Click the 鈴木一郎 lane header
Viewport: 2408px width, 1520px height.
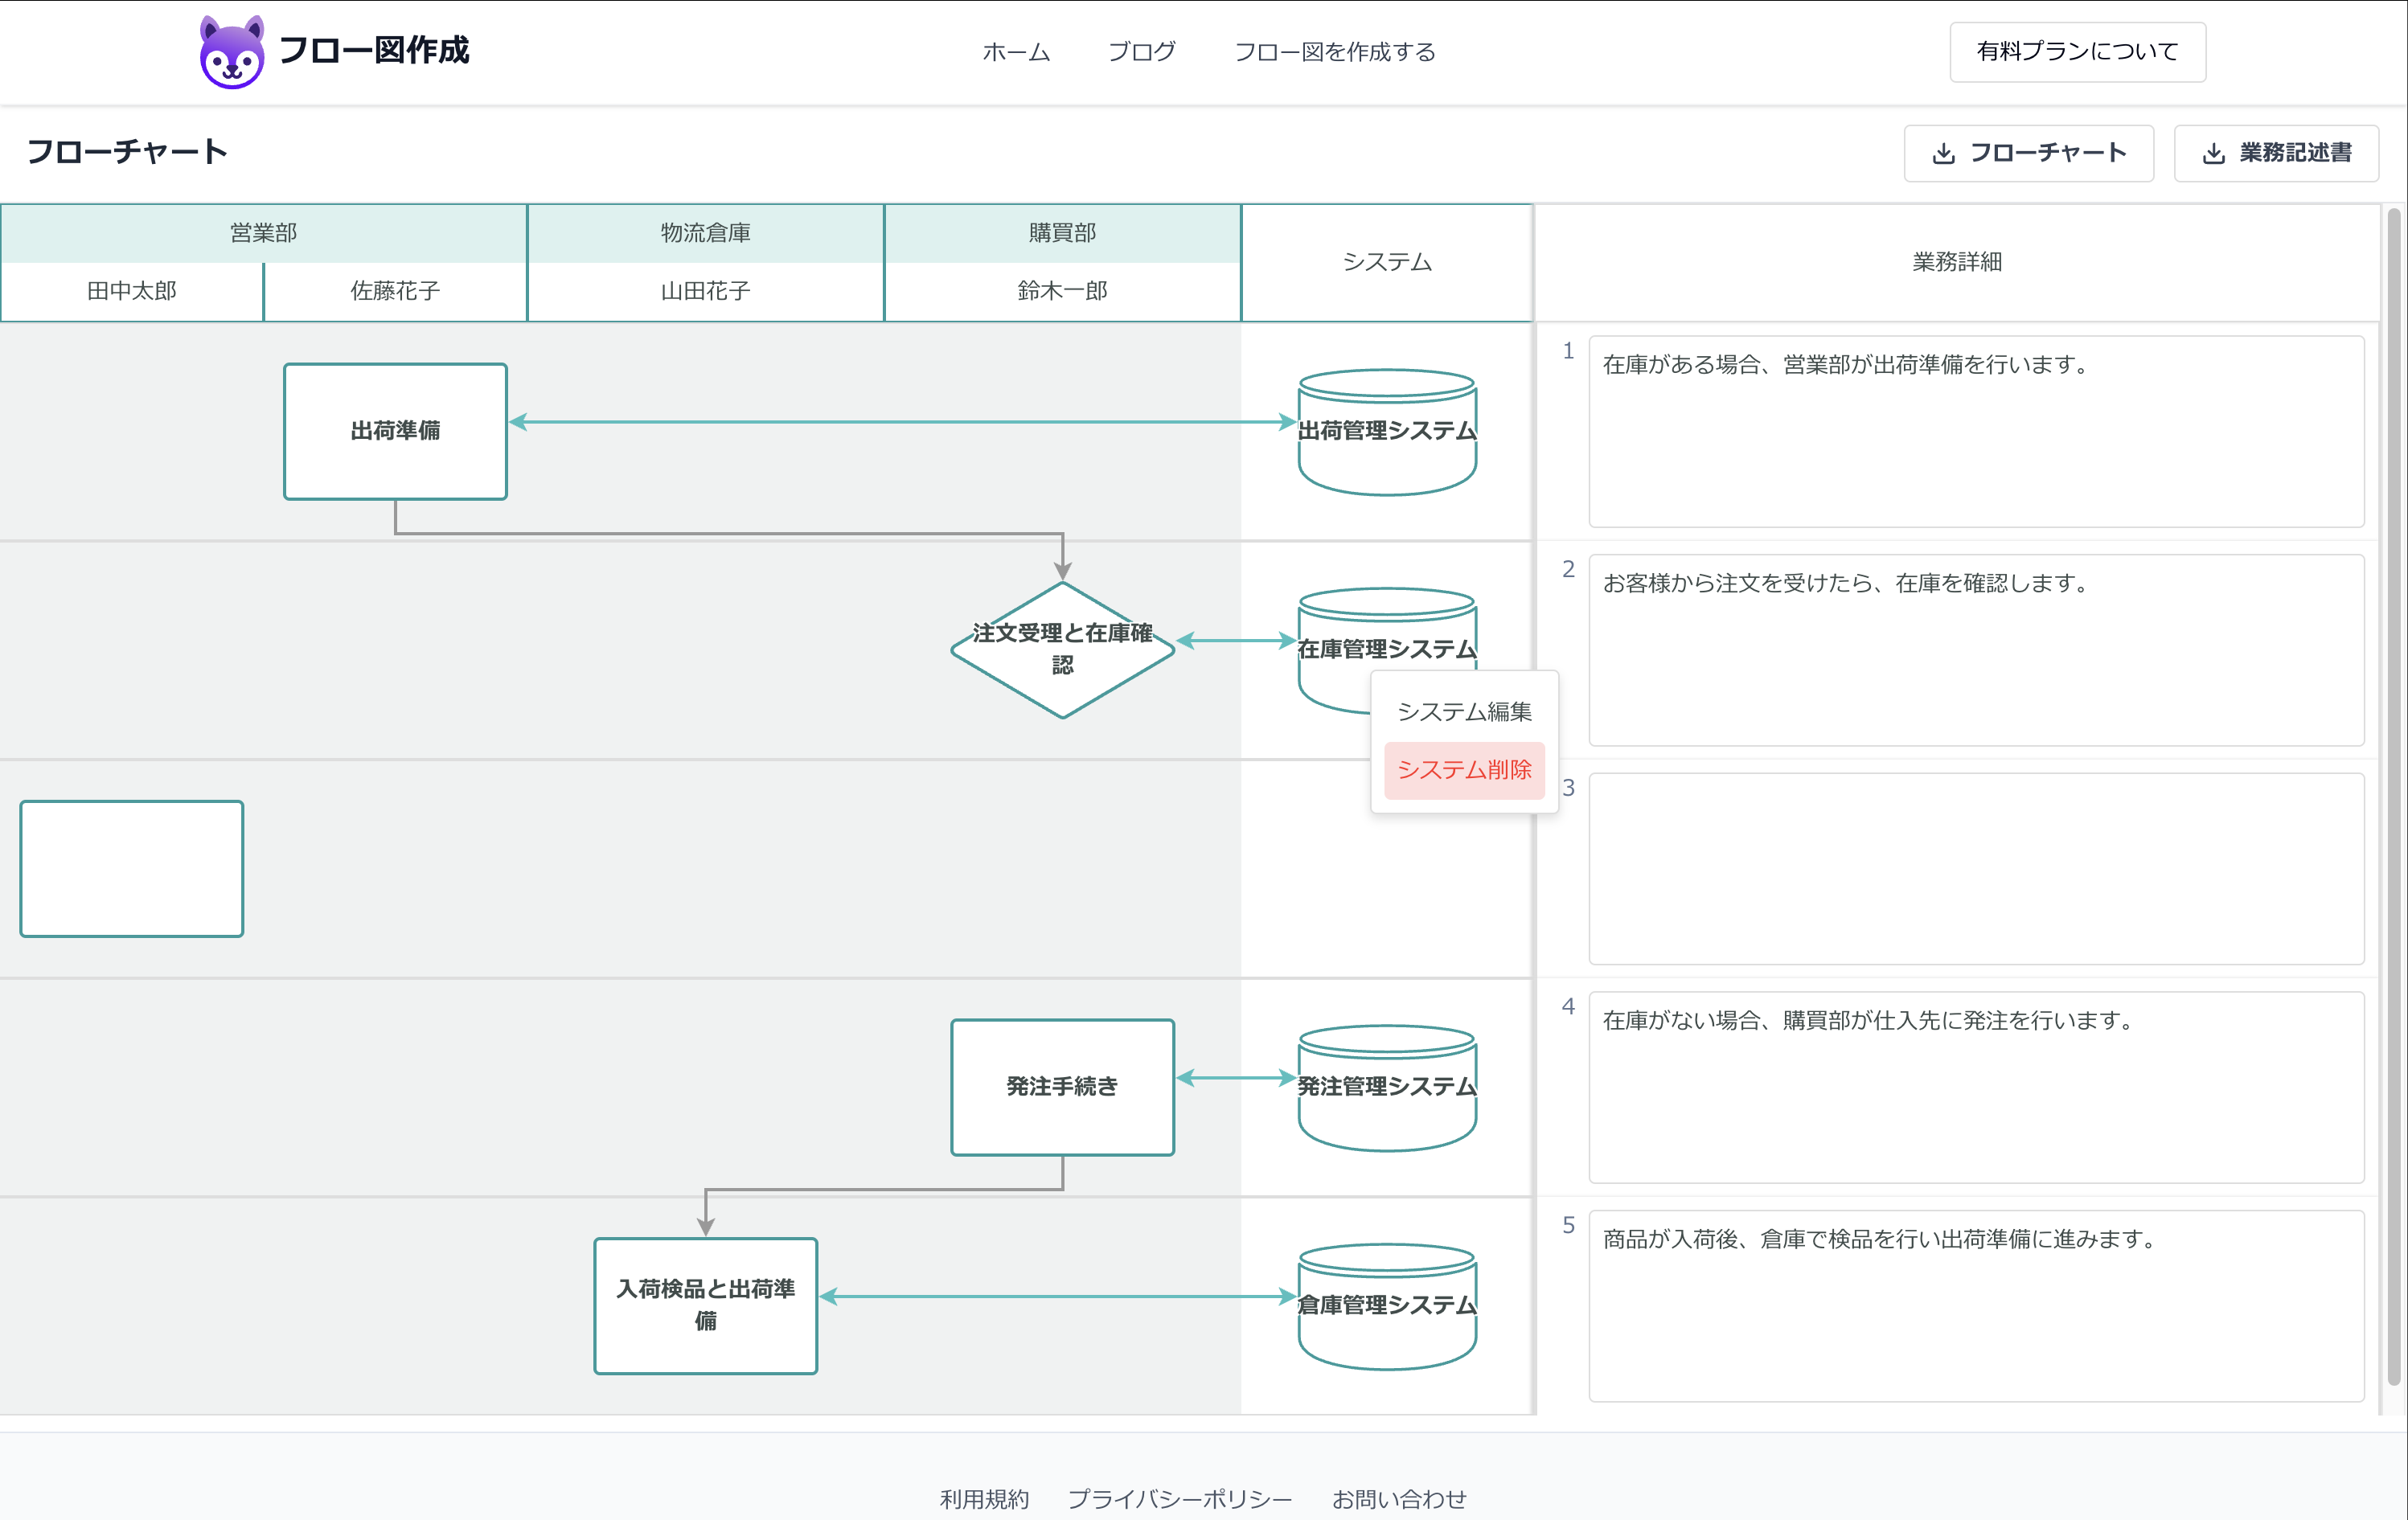click(1062, 291)
